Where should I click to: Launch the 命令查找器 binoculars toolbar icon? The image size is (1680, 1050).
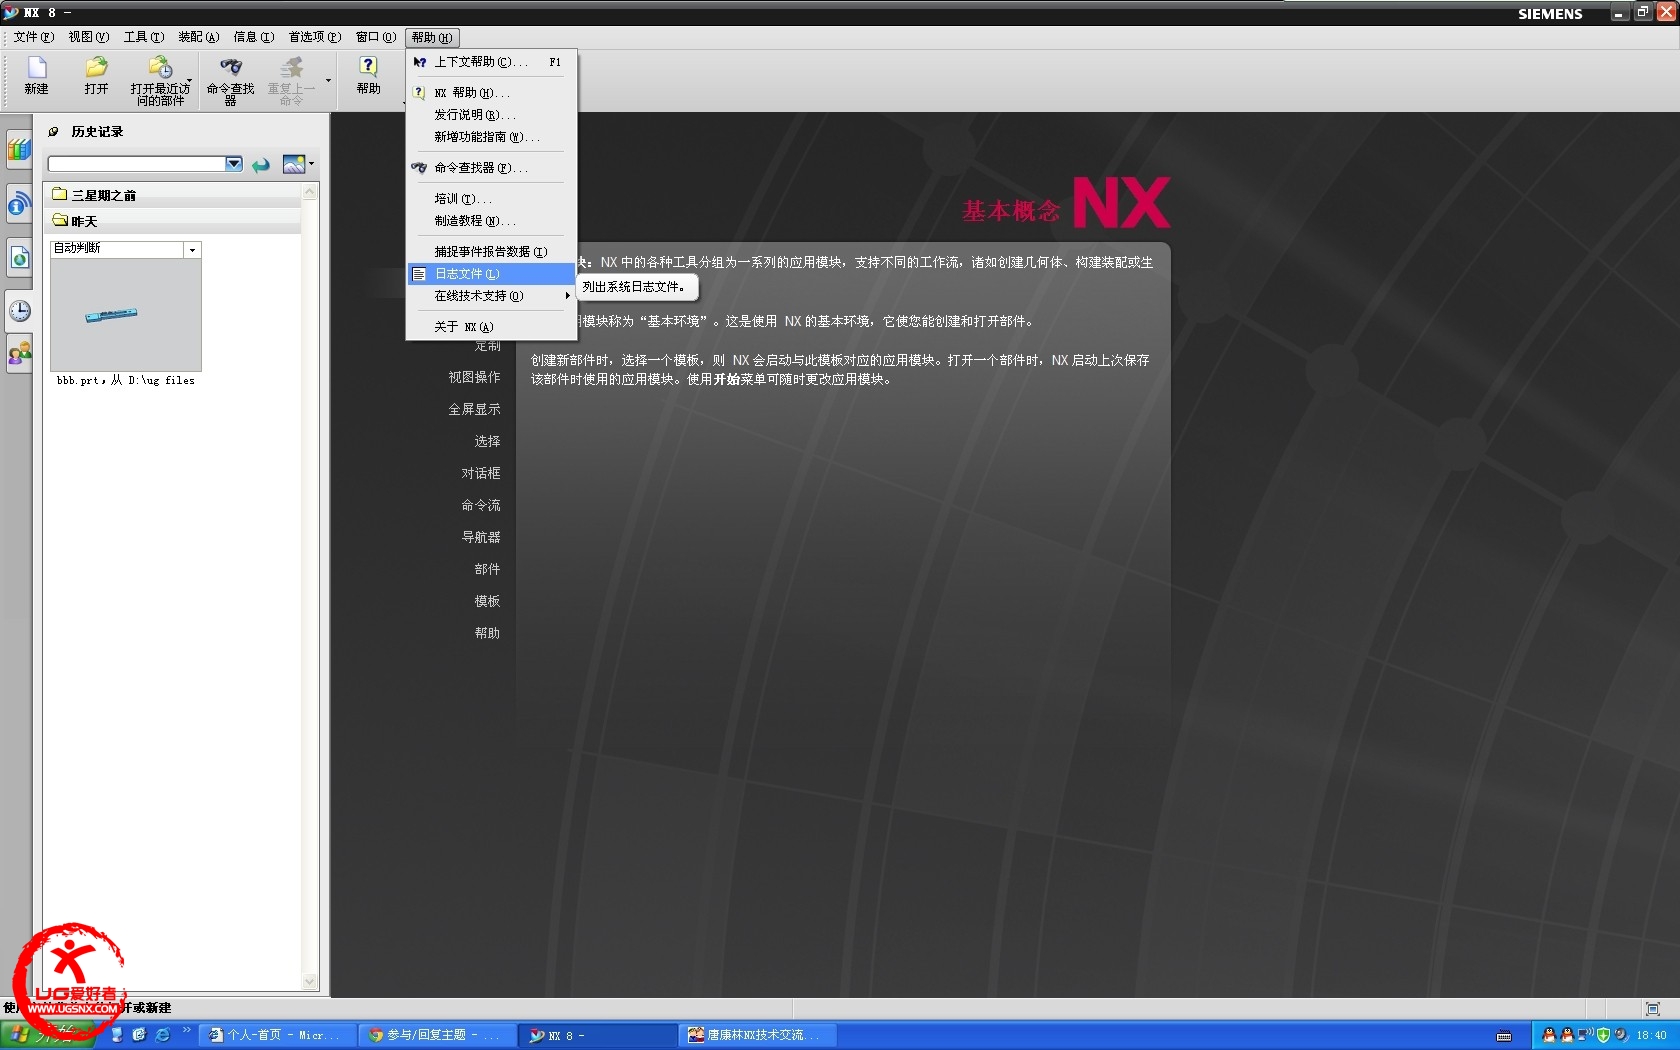click(x=230, y=80)
